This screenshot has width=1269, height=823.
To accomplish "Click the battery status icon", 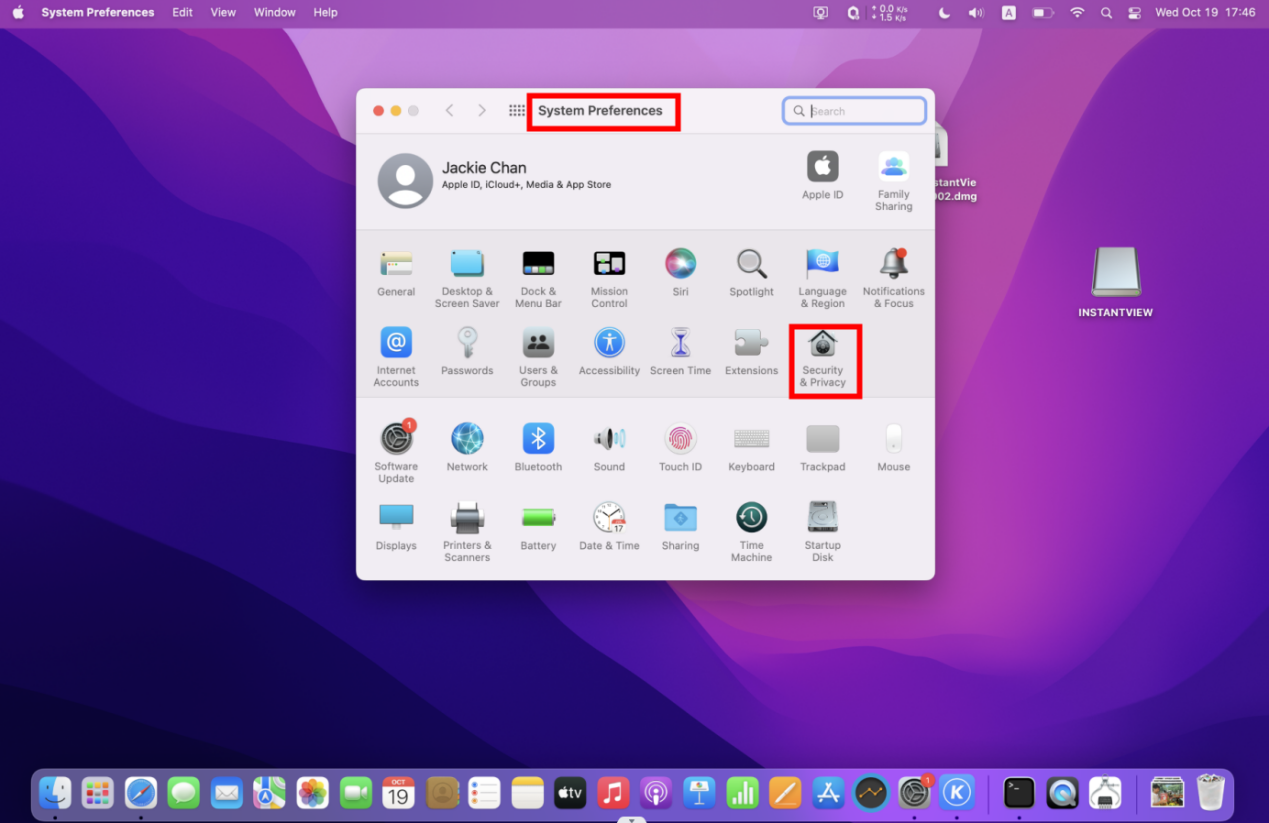I will (x=1043, y=13).
